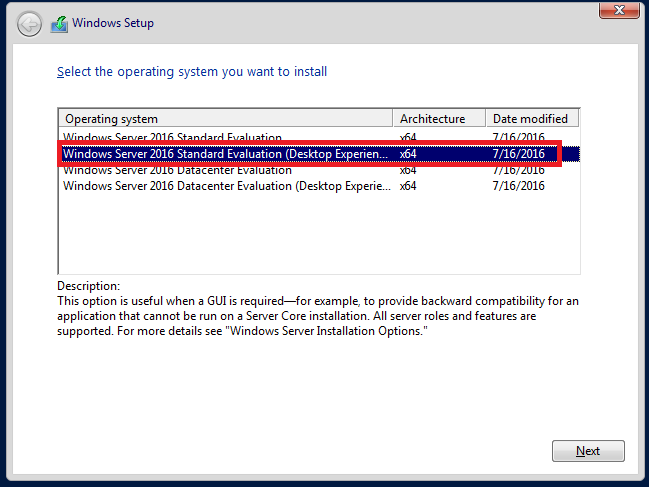Click x64 in the highlighted Standard Desktop Experience row

tap(408, 154)
